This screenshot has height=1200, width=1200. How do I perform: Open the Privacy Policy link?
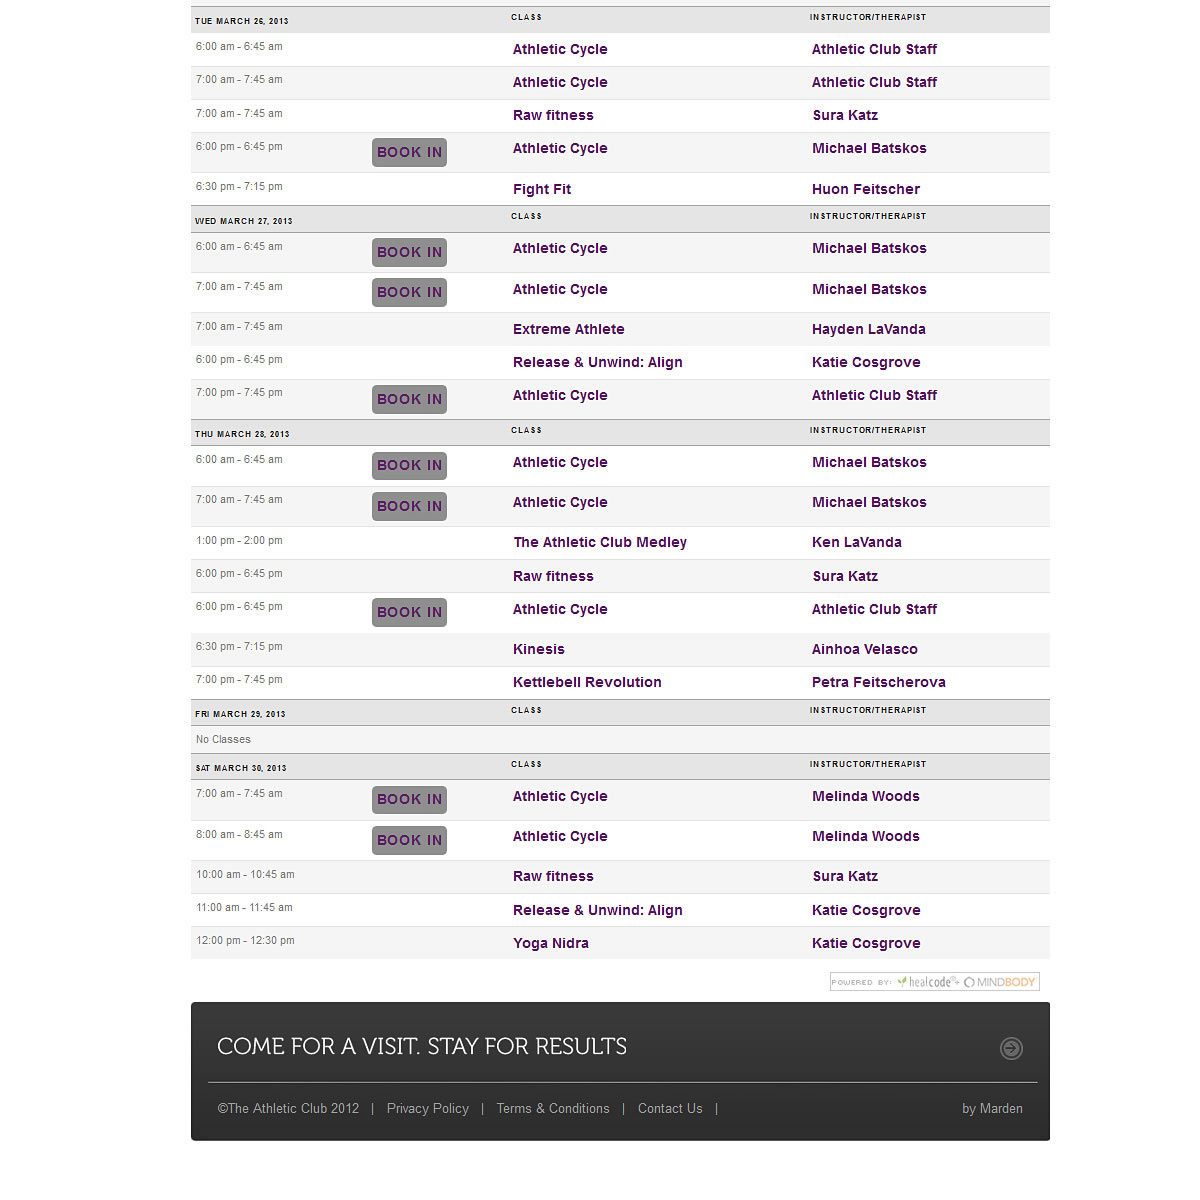[x=428, y=1108]
